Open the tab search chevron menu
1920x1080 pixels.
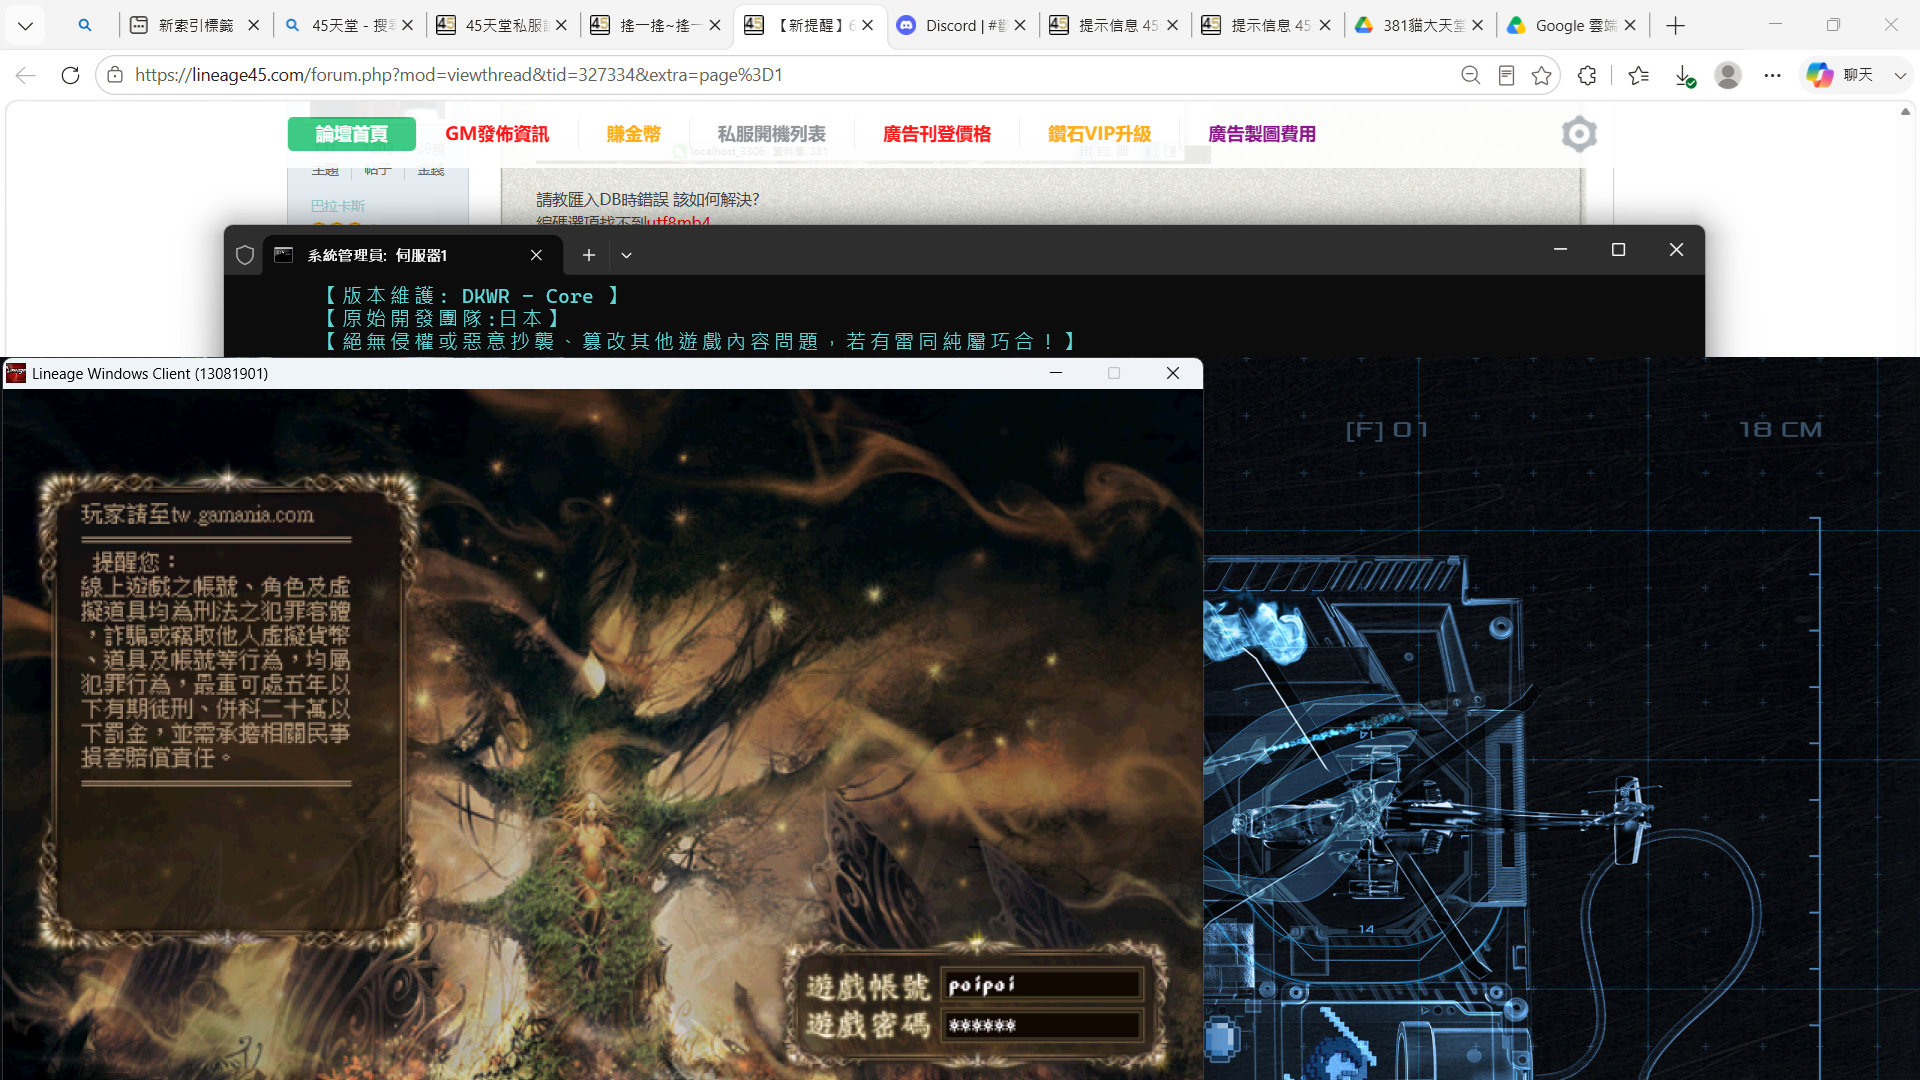26,25
